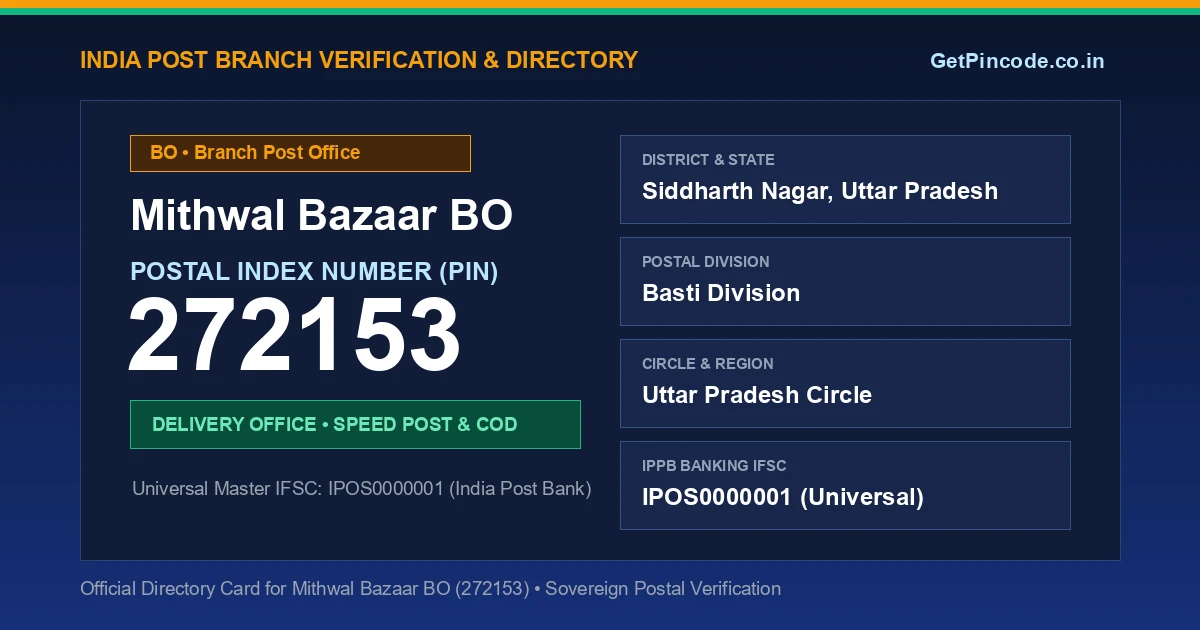Click the Delivery Office • Speed Post & COD badge

pyautogui.click(x=355, y=424)
